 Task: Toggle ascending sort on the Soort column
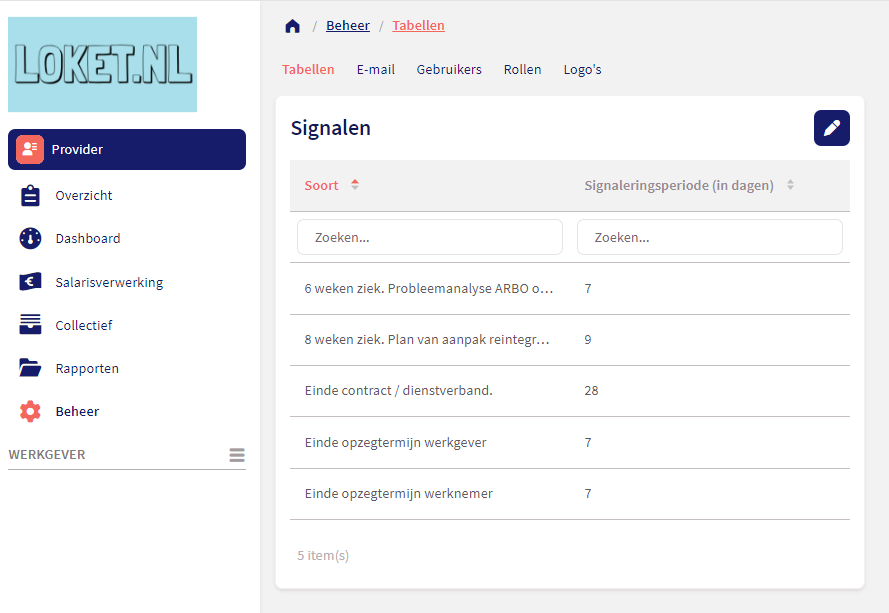[355, 181]
